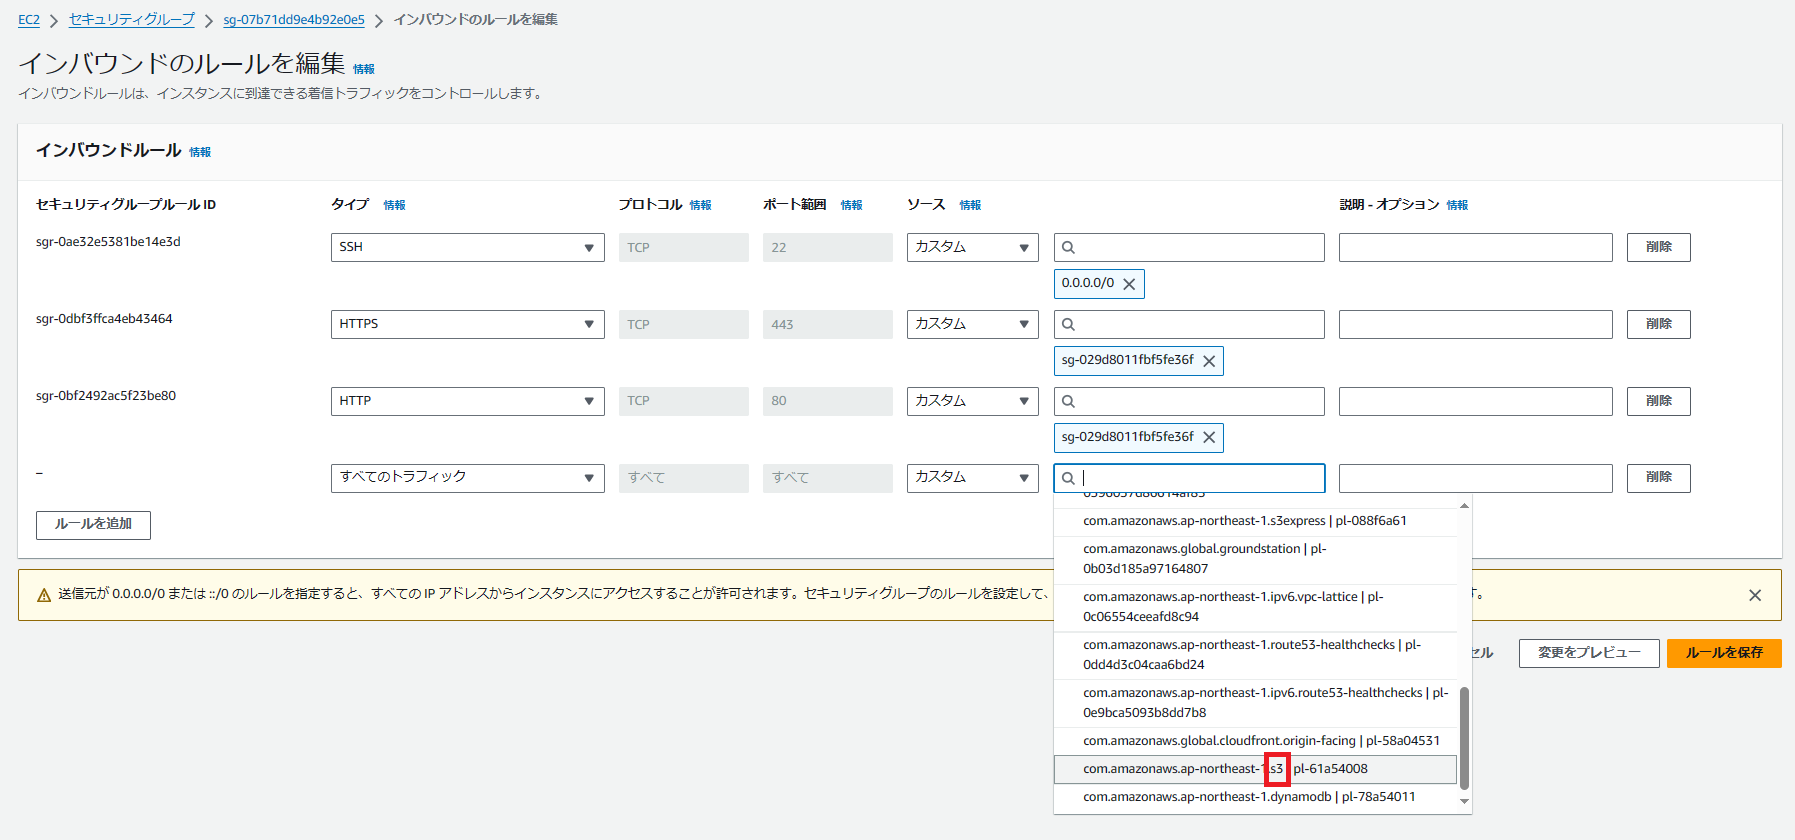This screenshot has width=1795, height=840.
Task: Open カスタム source dropdown for SSH rule
Action: 973,247
